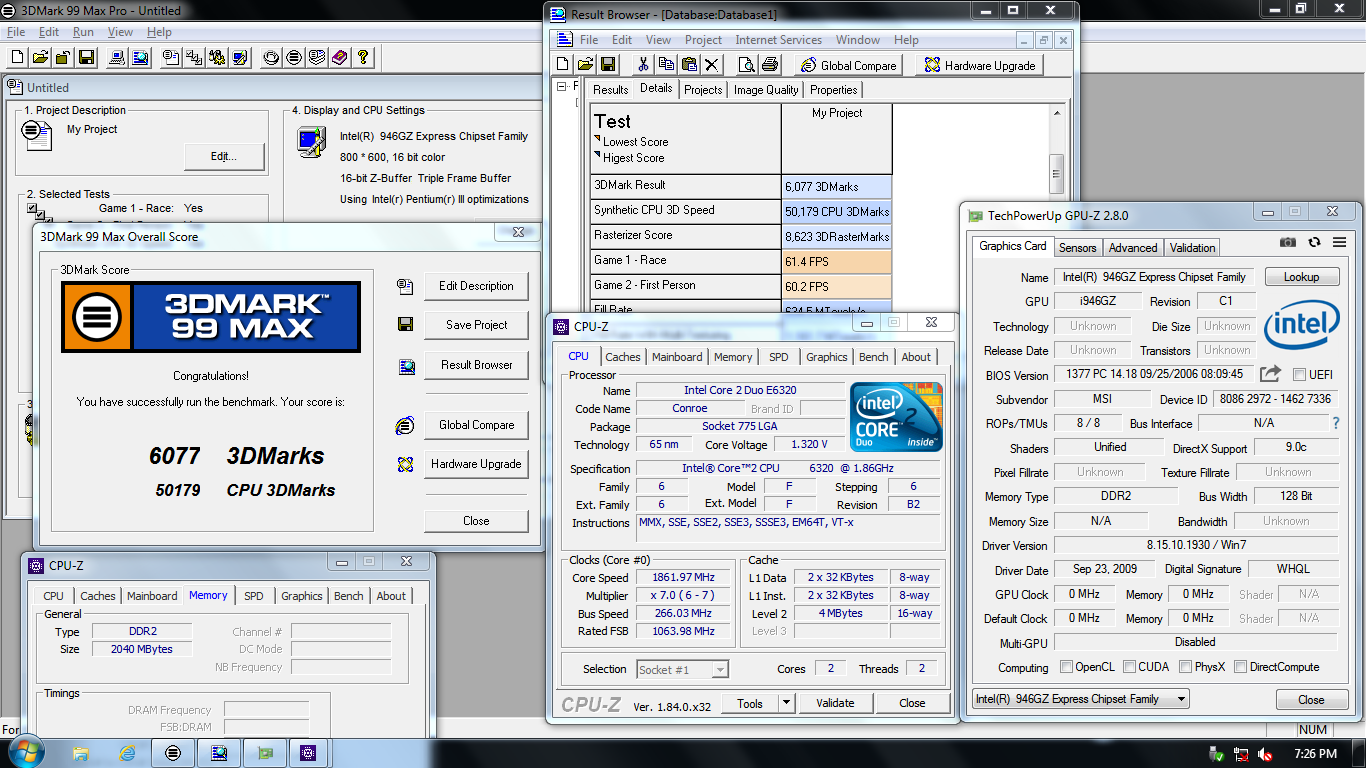Open Internet Services menu in Result Browser

778,40
